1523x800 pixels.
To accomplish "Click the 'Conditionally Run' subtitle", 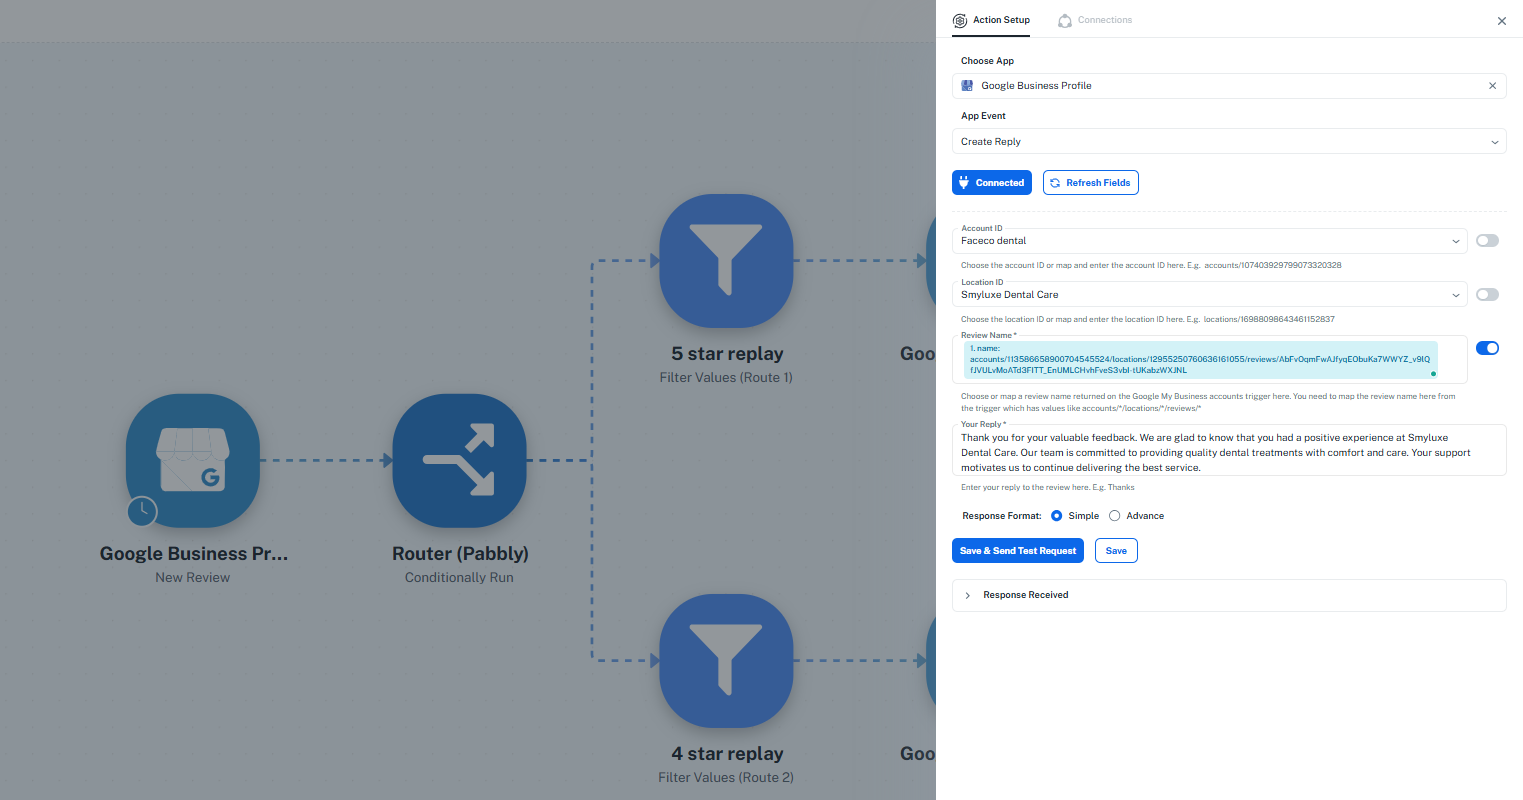I will 459,578.
